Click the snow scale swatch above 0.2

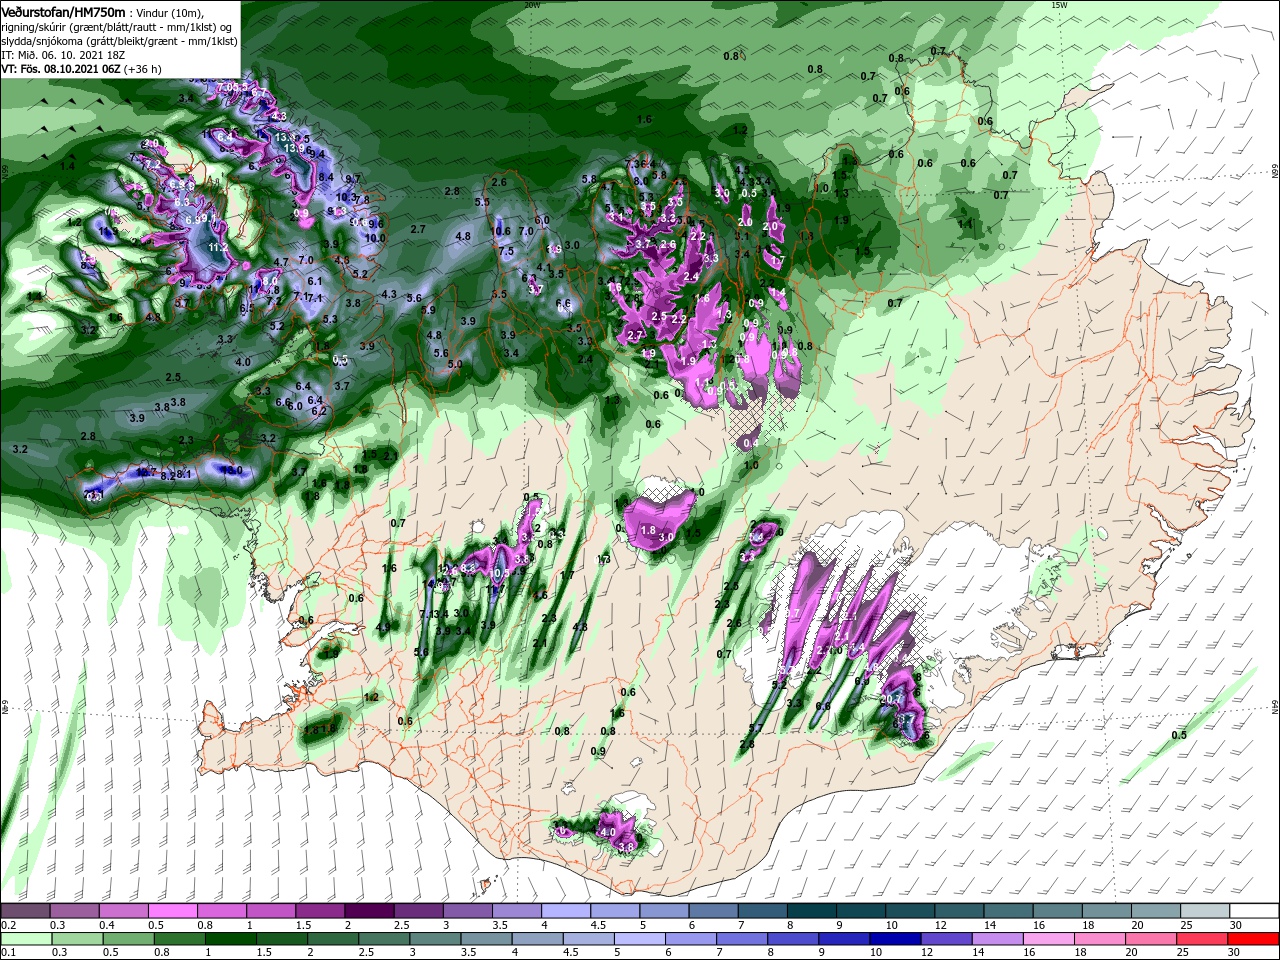pos(25,911)
